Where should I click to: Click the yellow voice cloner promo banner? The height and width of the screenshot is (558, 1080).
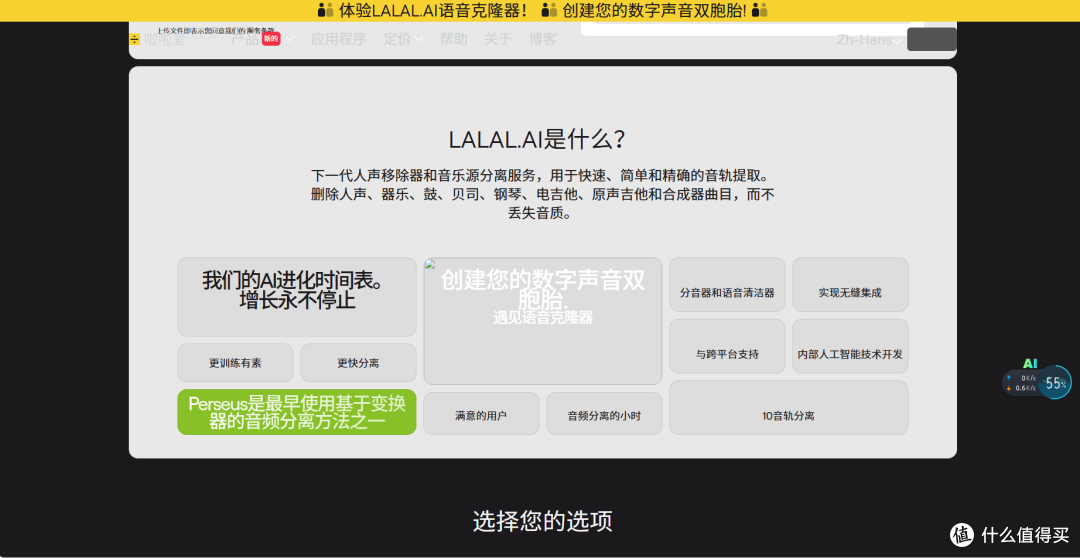coord(540,10)
